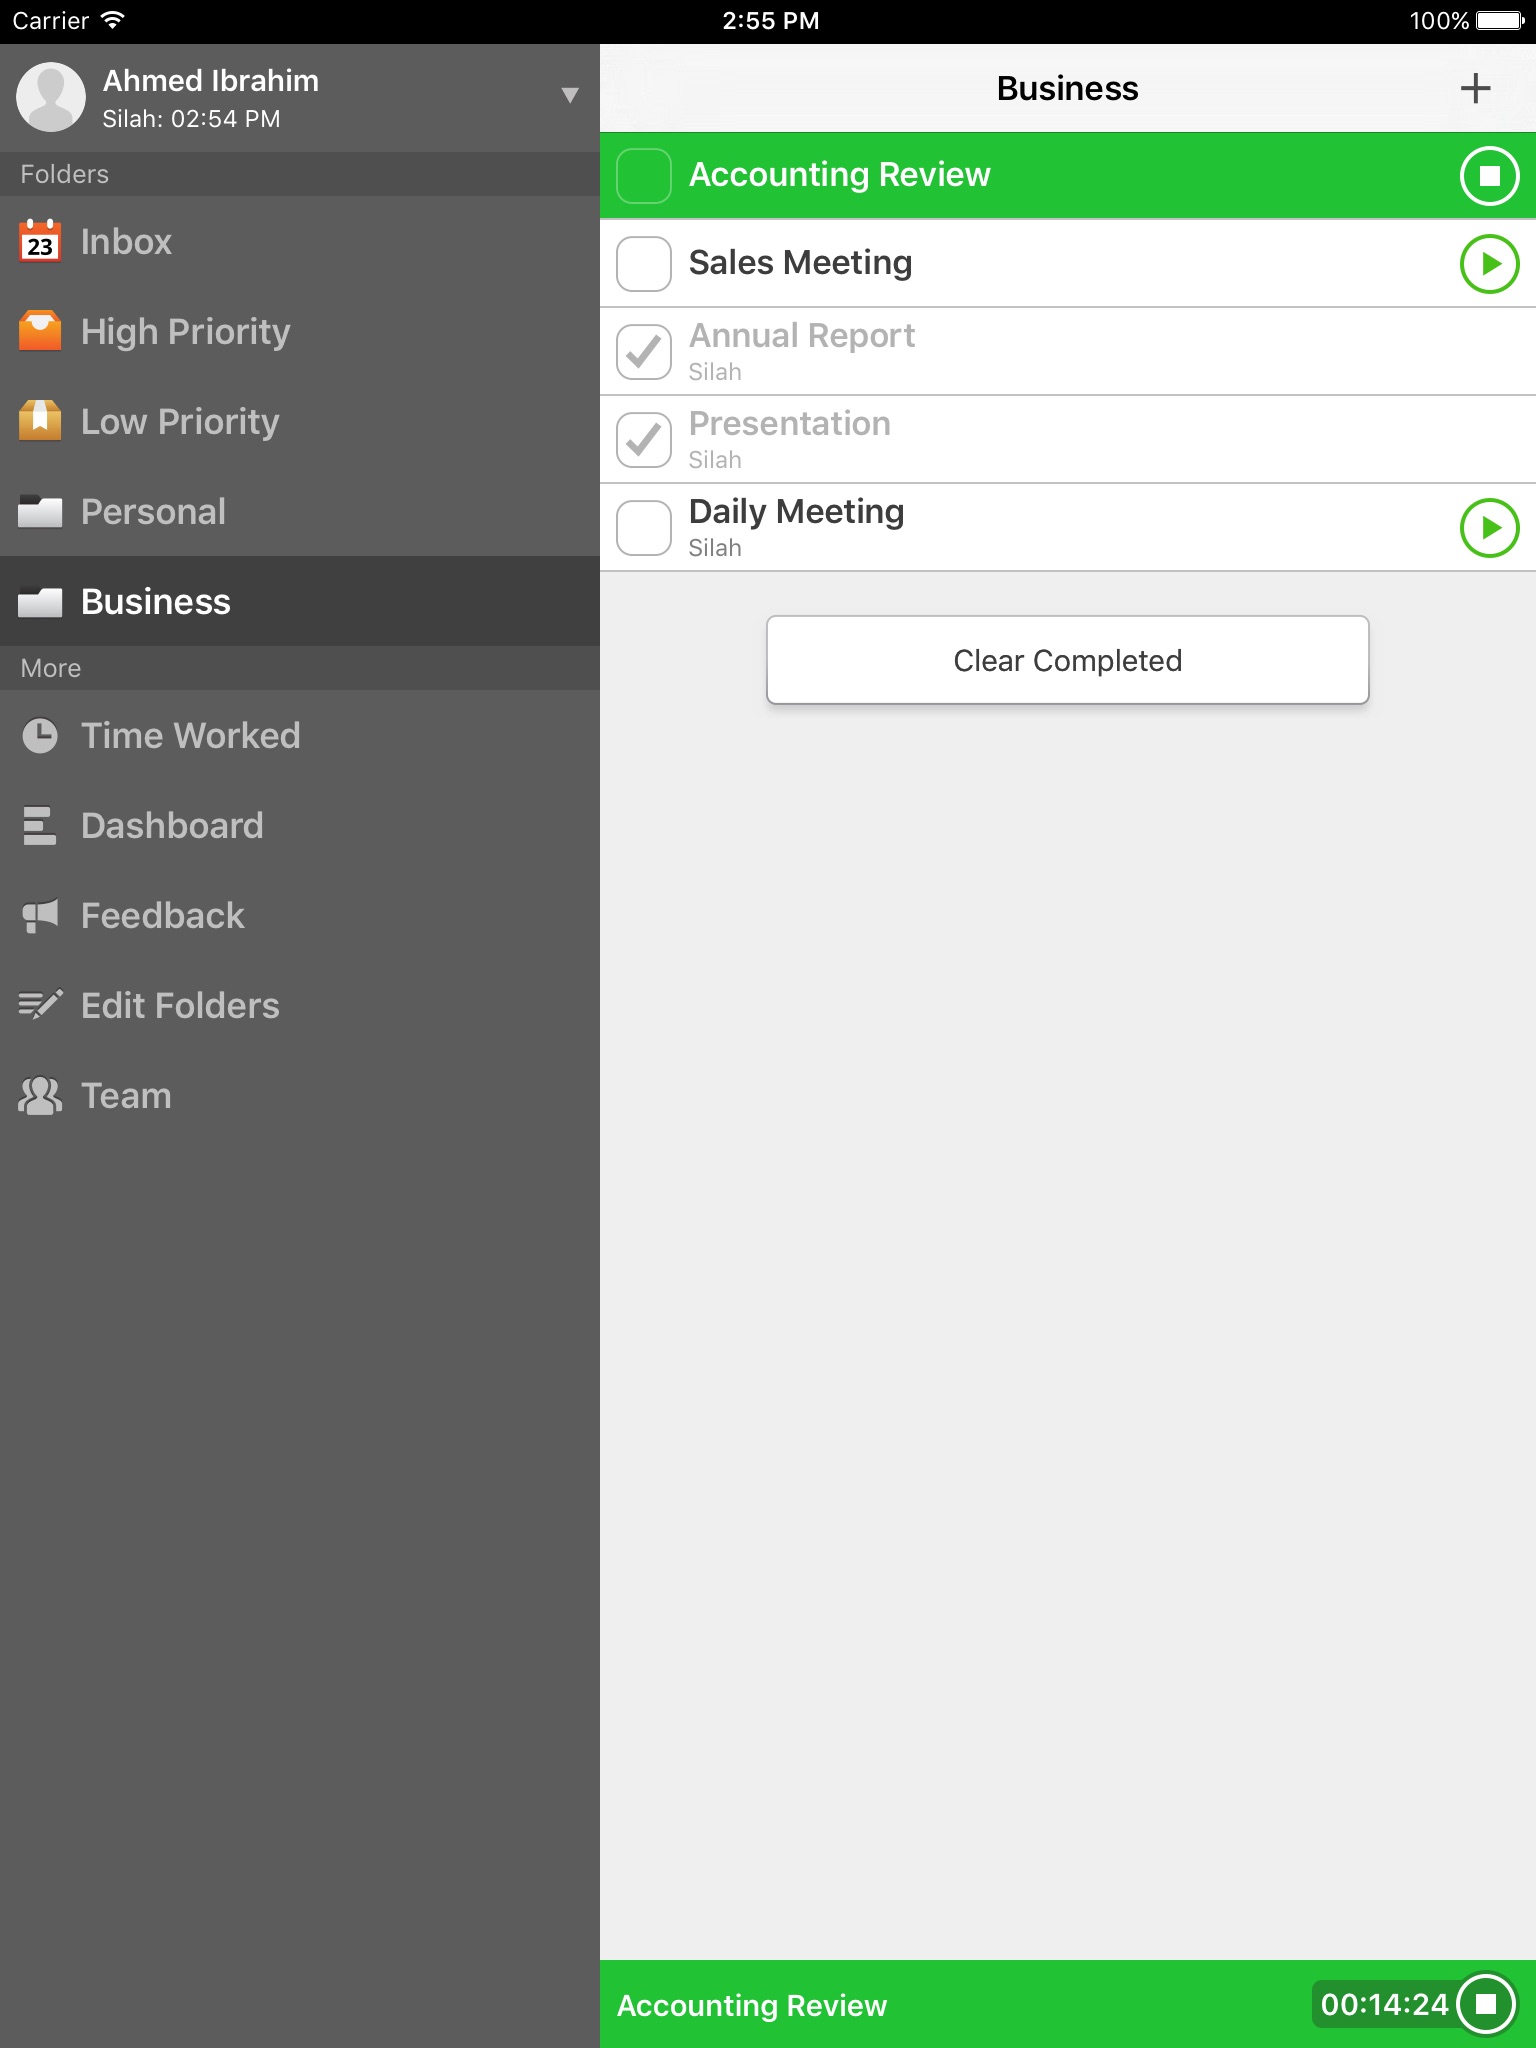Open the Low Priority folder

180,422
